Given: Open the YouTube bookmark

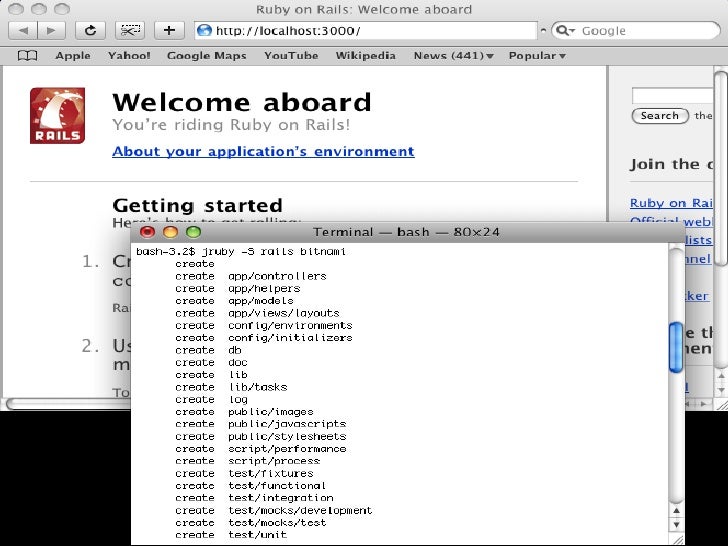Looking at the screenshot, I should 291,56.
